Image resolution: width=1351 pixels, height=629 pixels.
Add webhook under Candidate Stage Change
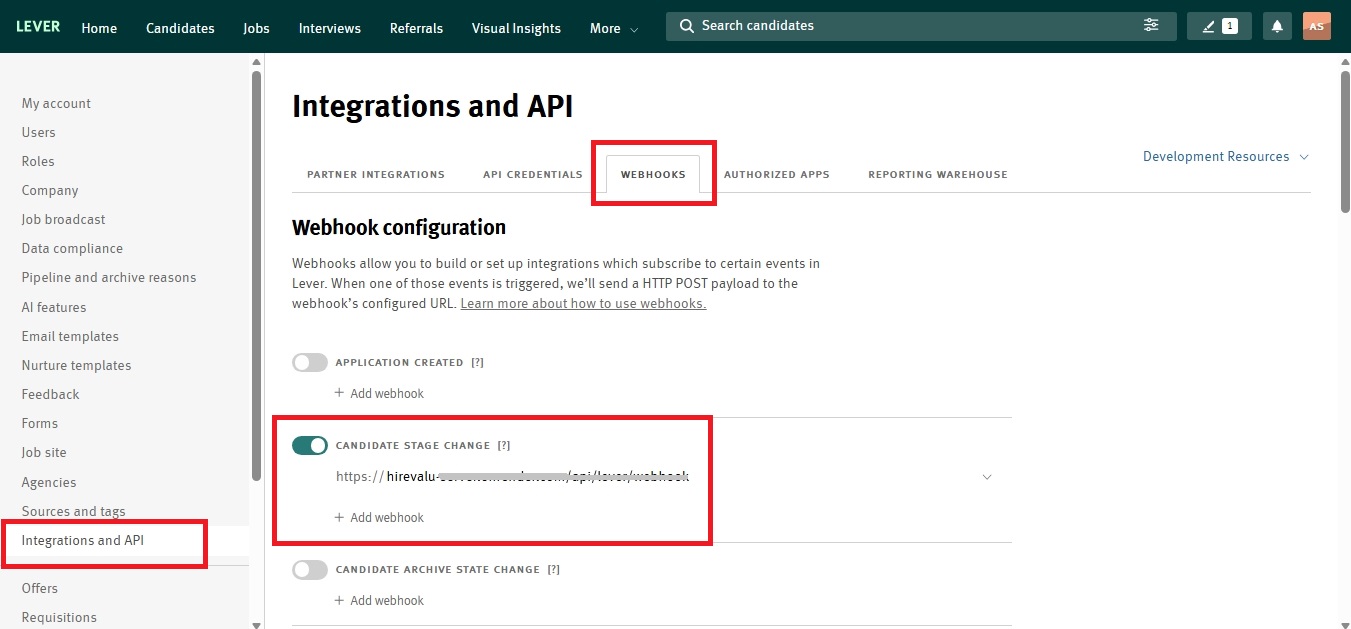tap(379, 517)
